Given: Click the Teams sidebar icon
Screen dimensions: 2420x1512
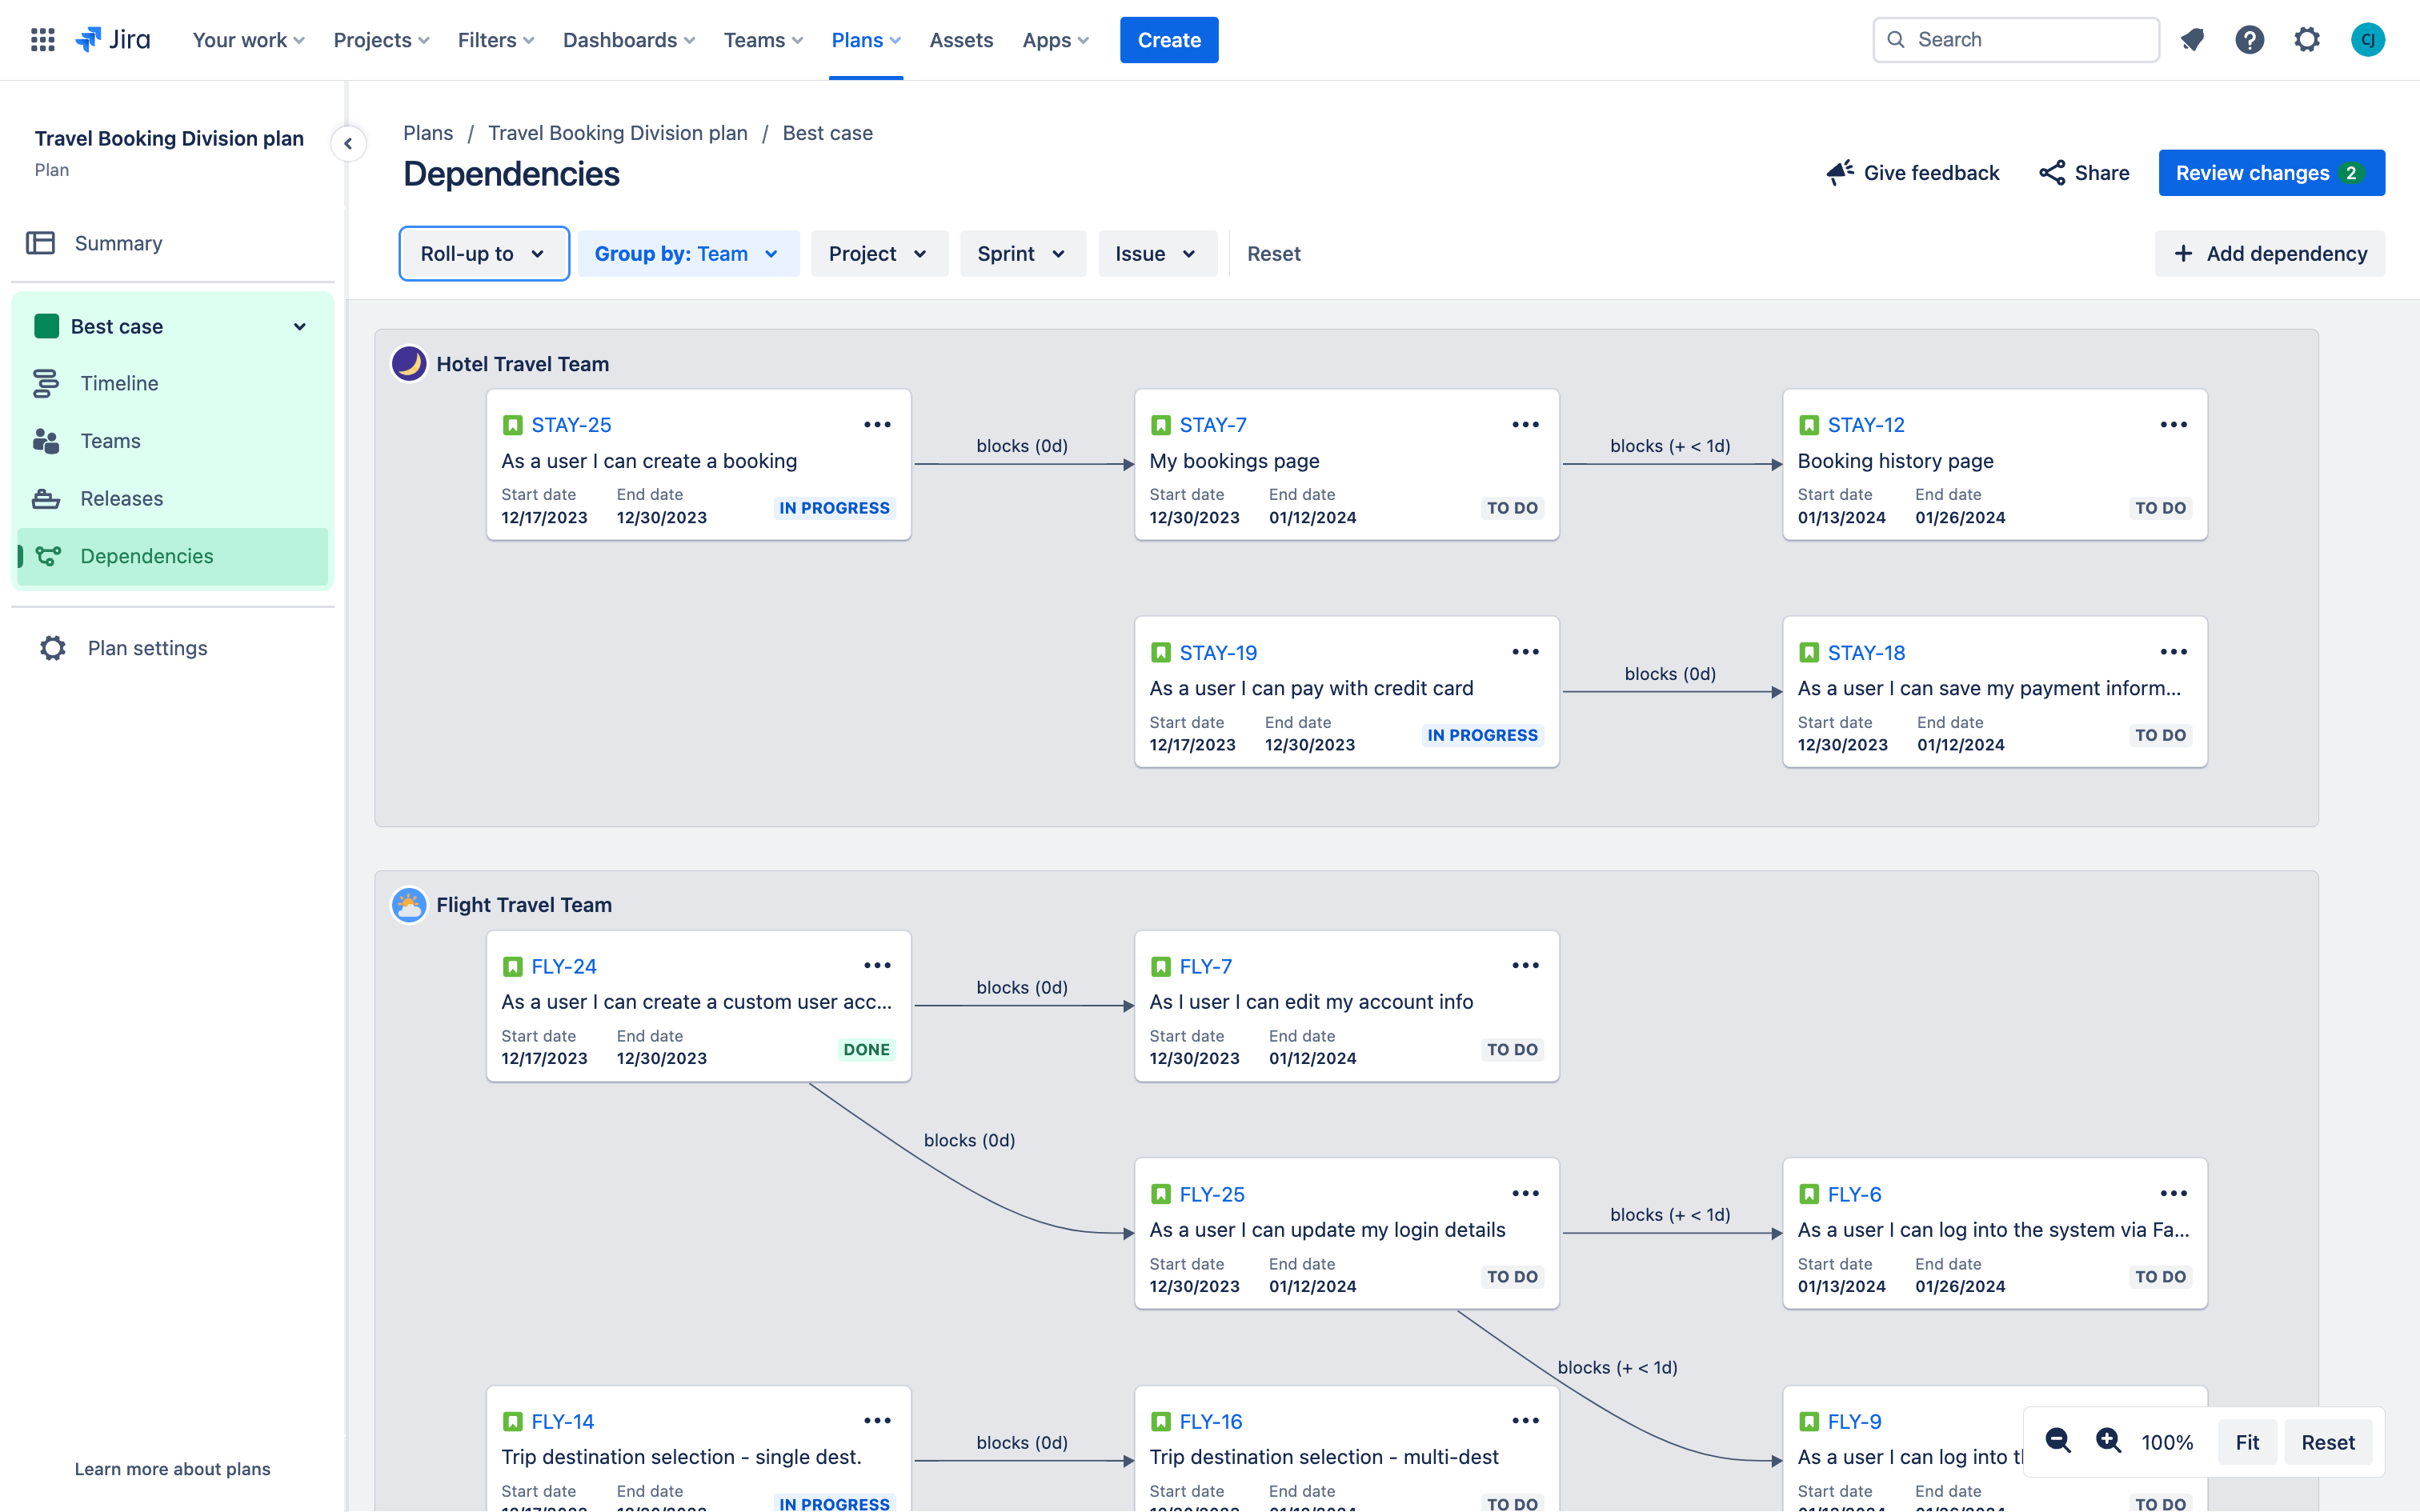Looking at the screenshot, I should pos(47,441).
